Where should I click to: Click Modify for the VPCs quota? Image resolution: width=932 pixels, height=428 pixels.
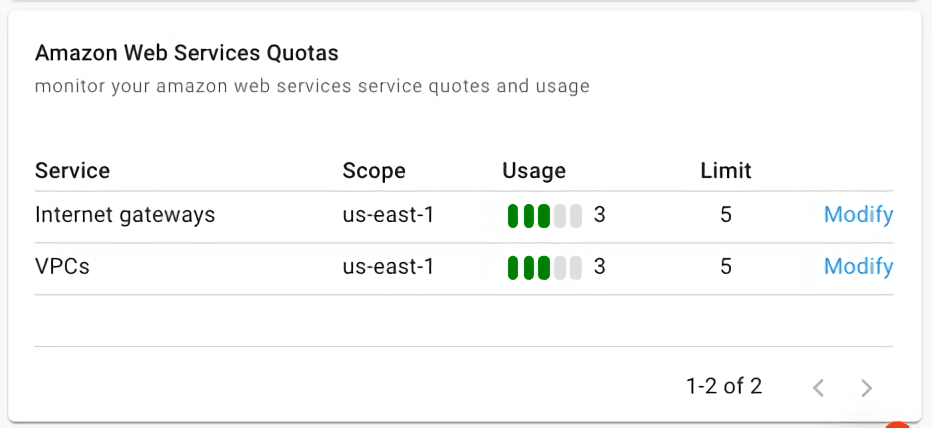pyautogui.click(x=858, y=267)
